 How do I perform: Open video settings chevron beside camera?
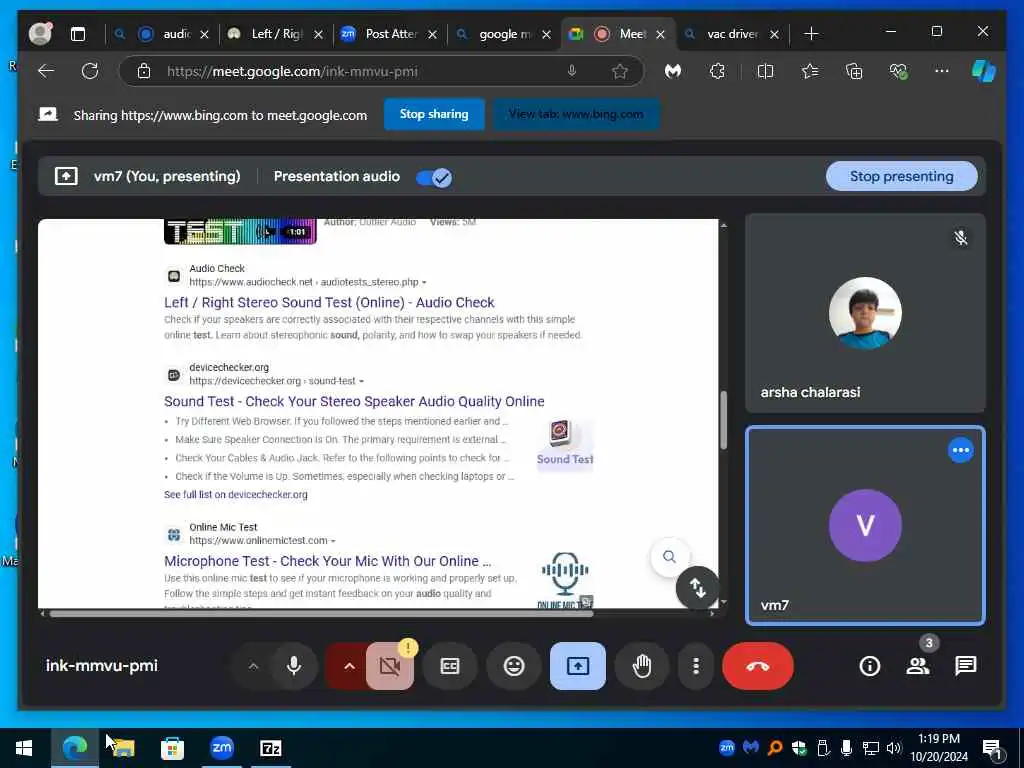[x=349, y=666]
